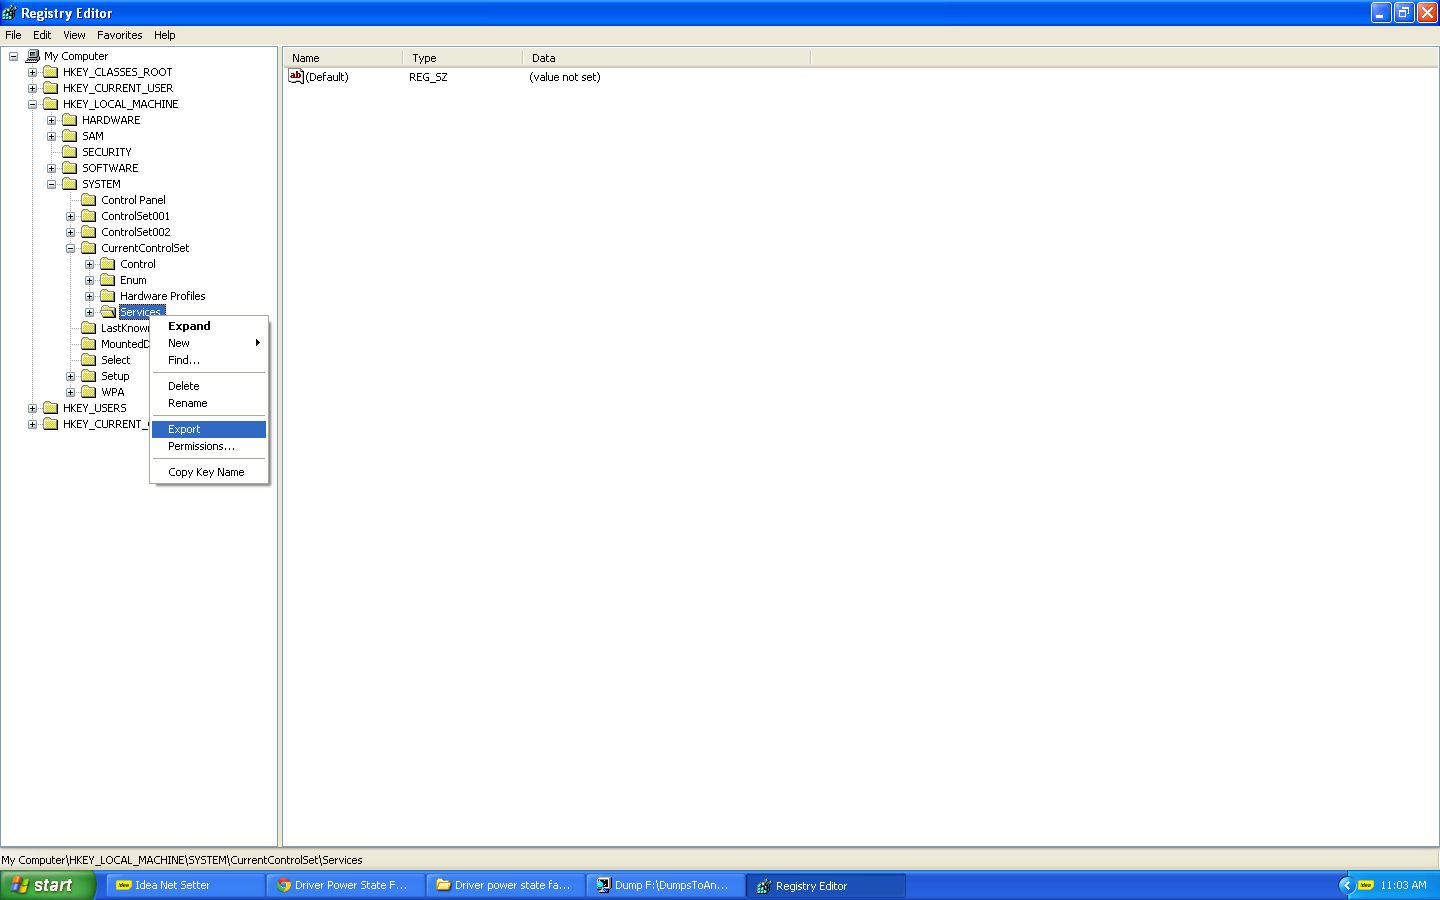Open the (Default) REG_SZ value entry
This screenshot has width=1440, height=900.
pyautogui.click(x=327, y=77)
